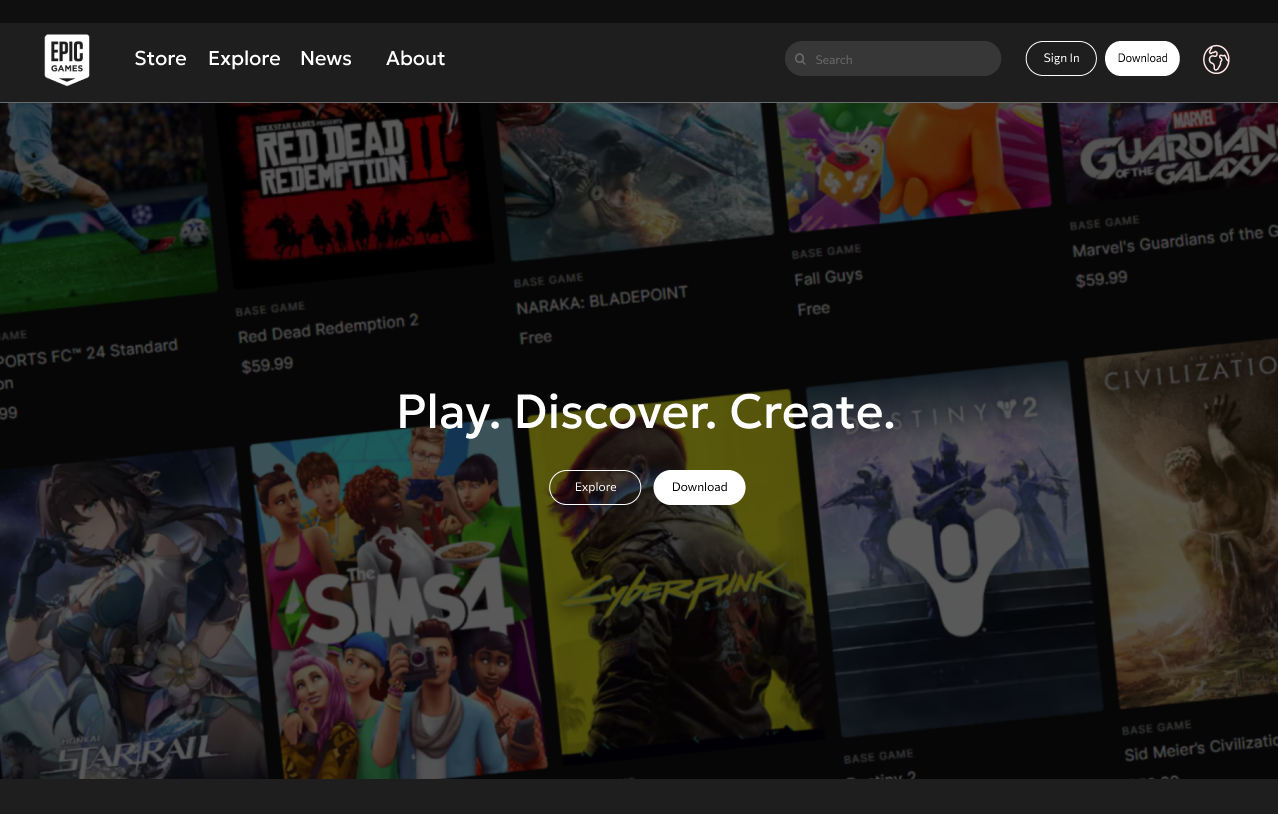Click inside the Search input field

900,59
